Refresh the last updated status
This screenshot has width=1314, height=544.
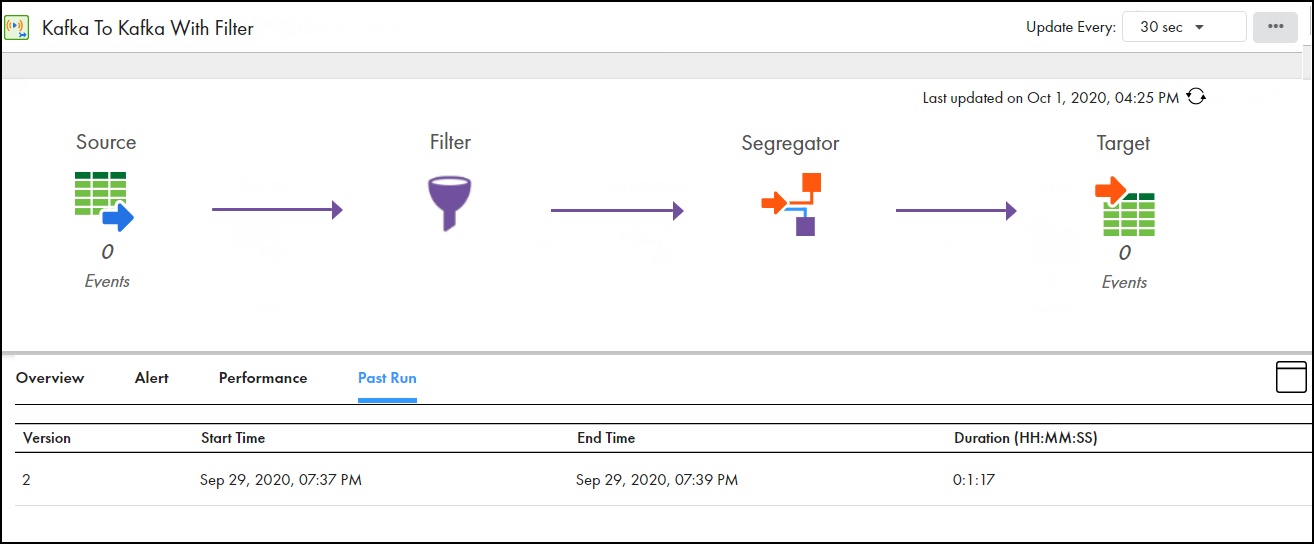pyautogui.click(x=1196, y=97)
